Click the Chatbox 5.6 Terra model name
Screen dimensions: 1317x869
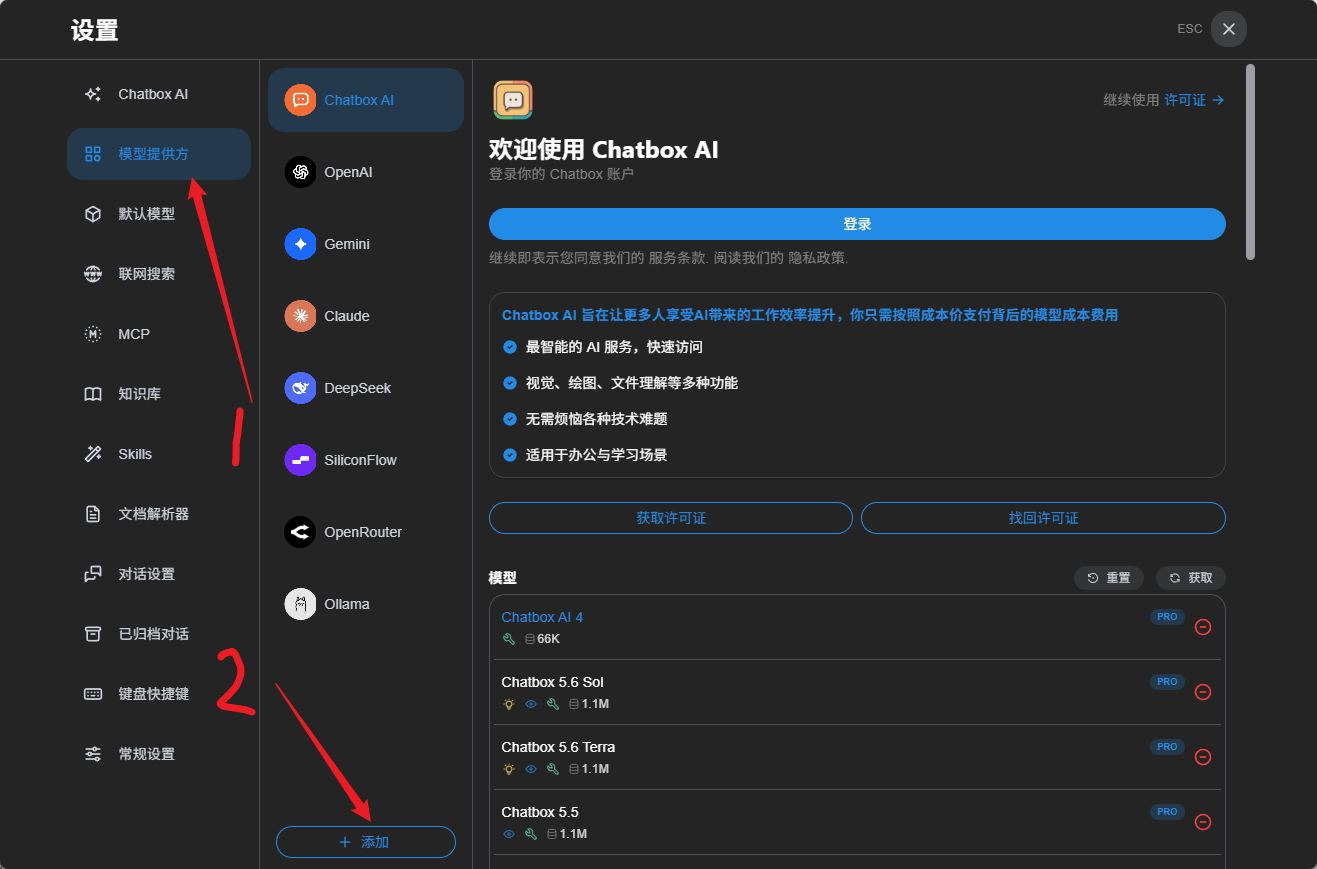(558, 747)
